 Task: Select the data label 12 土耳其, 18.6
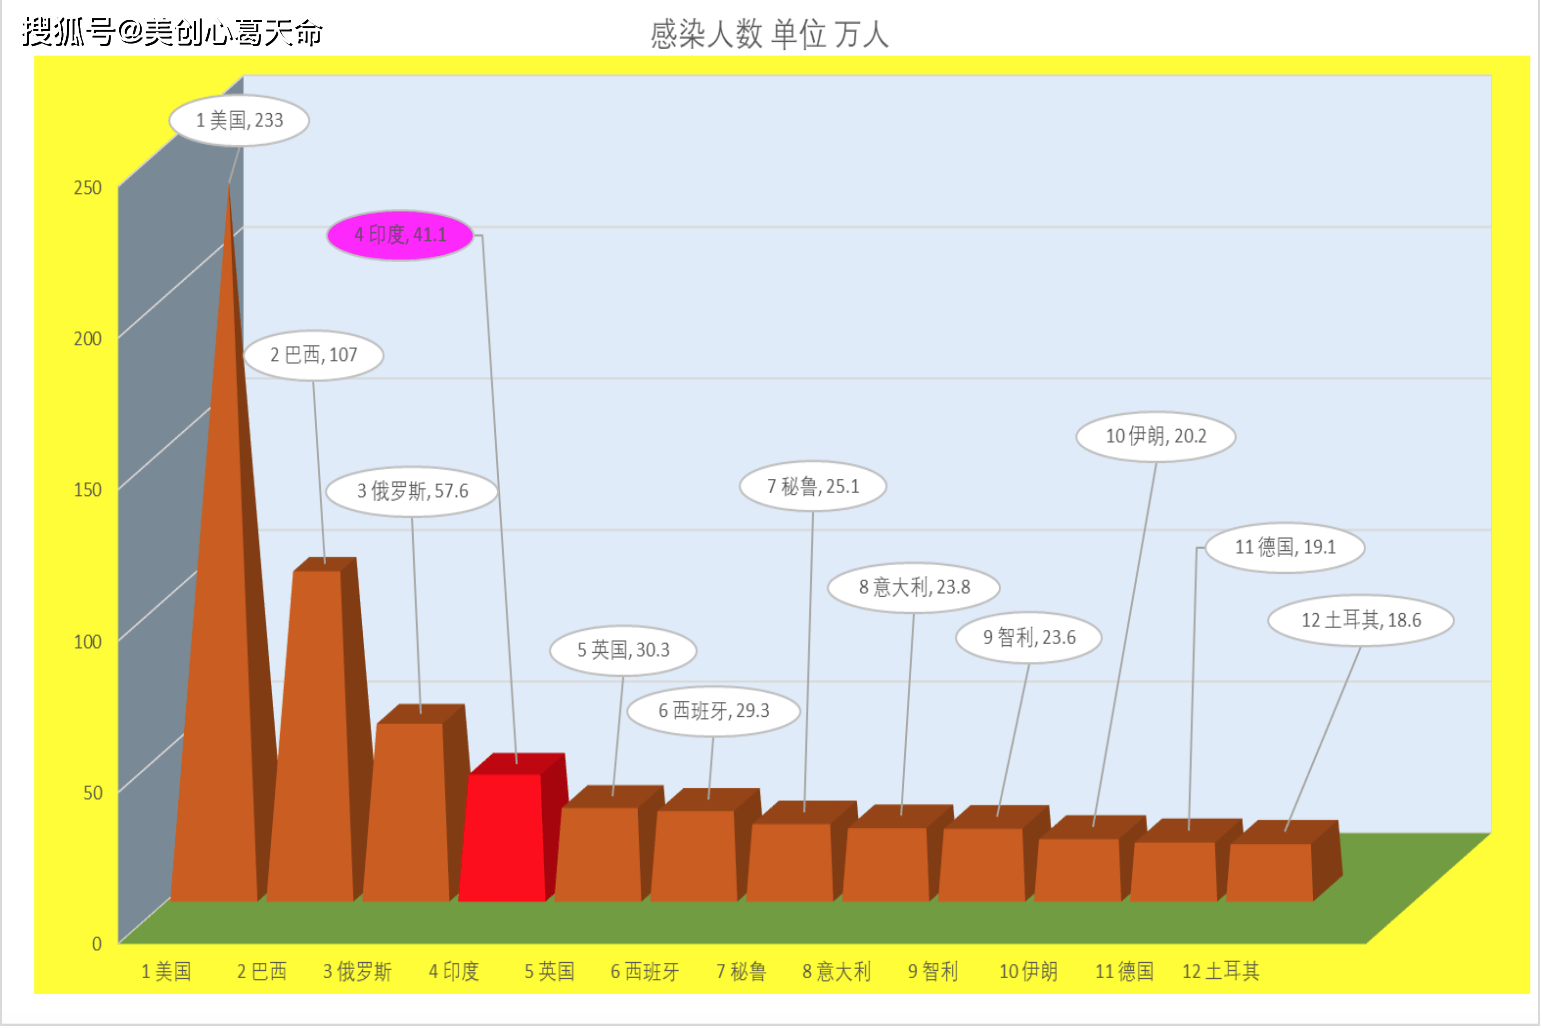(1361, 620)
